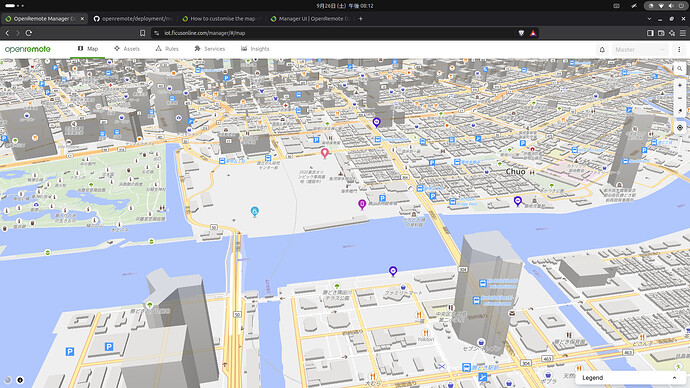Click the Chuo district label
This screenshot has height=388, width=690.
(x=515, y=172)
